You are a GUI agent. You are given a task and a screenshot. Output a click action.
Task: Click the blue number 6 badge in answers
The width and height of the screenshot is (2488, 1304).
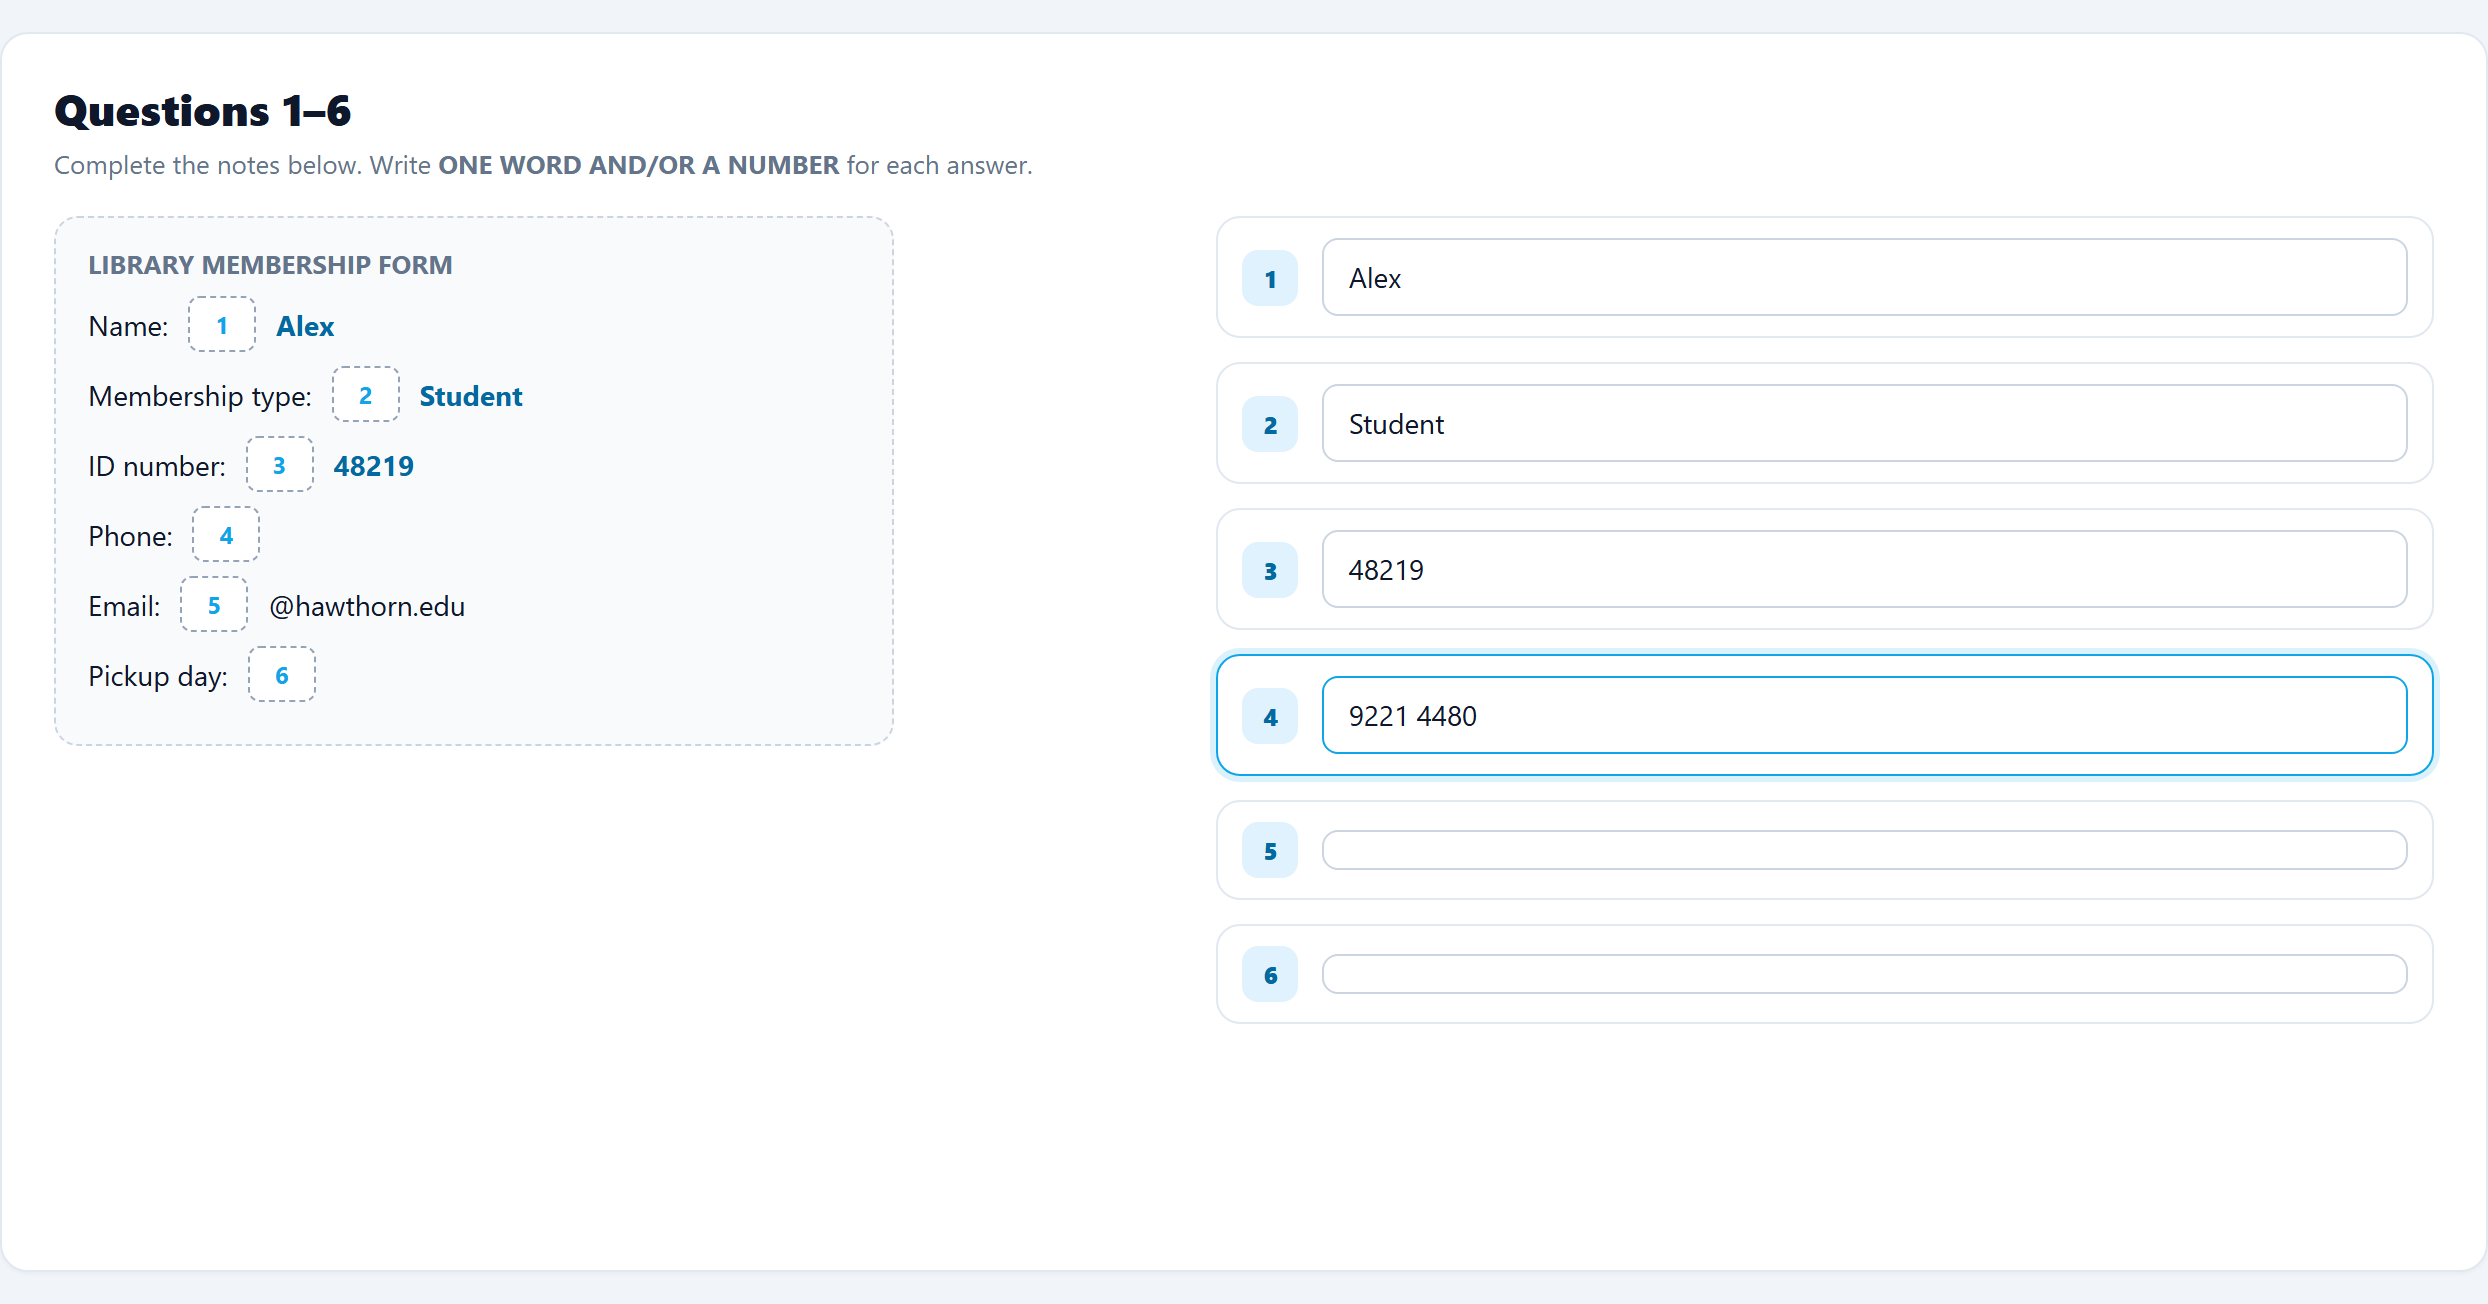1270,974
